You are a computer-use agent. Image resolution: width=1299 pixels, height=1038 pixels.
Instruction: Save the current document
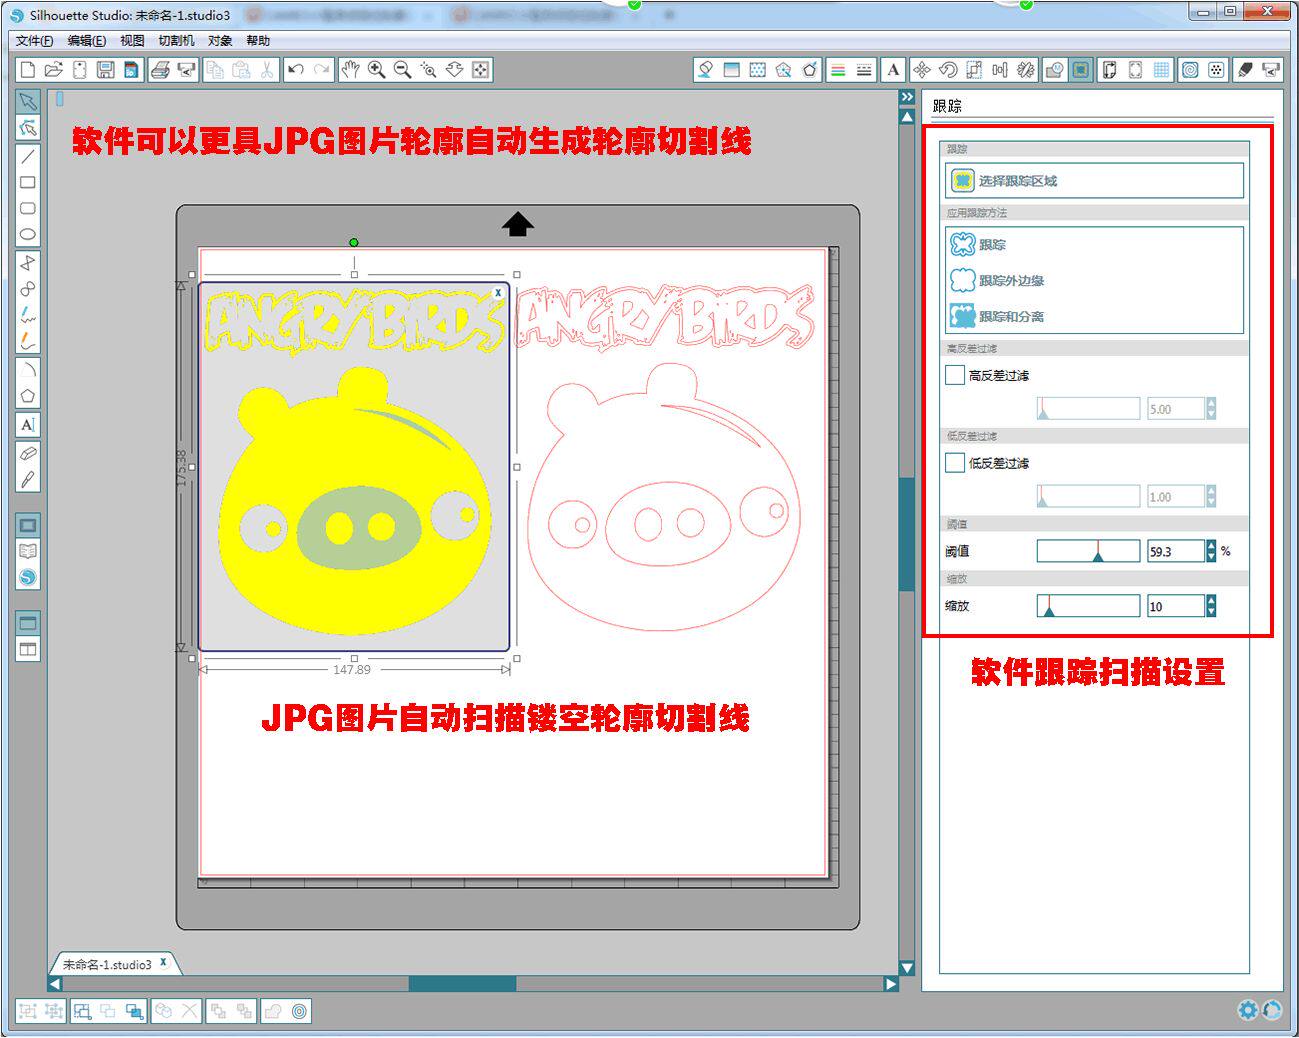click(x=105, y=69)
